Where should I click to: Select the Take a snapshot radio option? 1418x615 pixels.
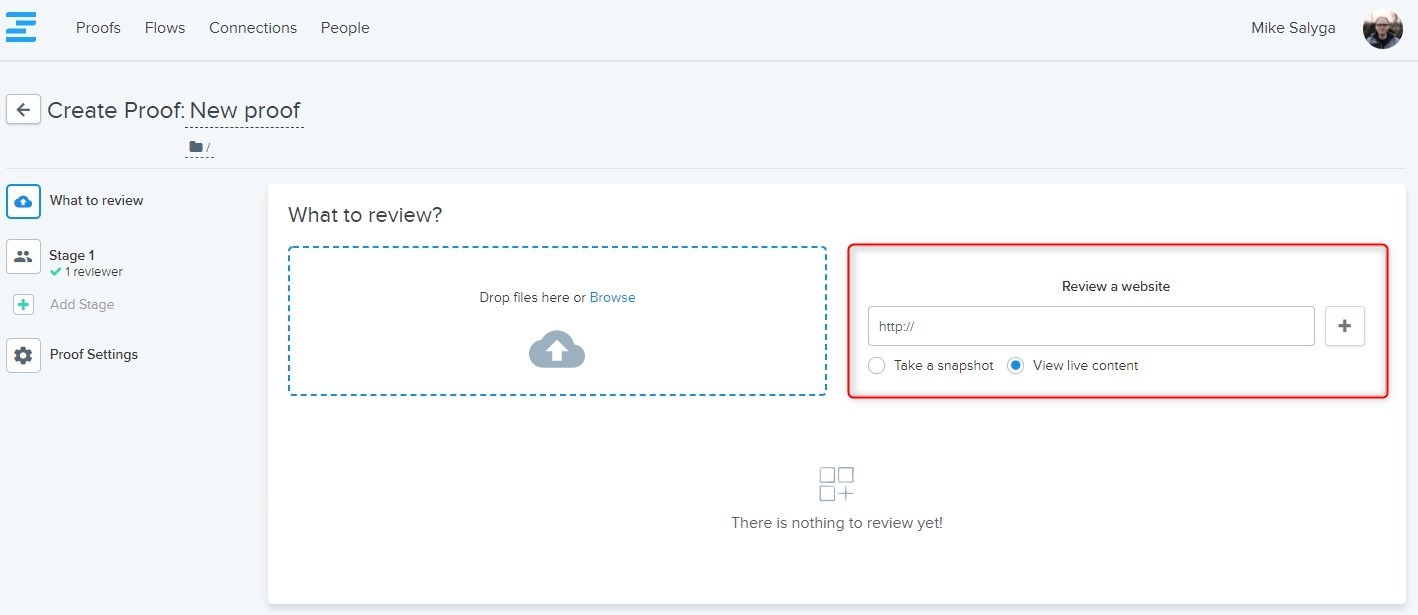click(x=877, y=366)
